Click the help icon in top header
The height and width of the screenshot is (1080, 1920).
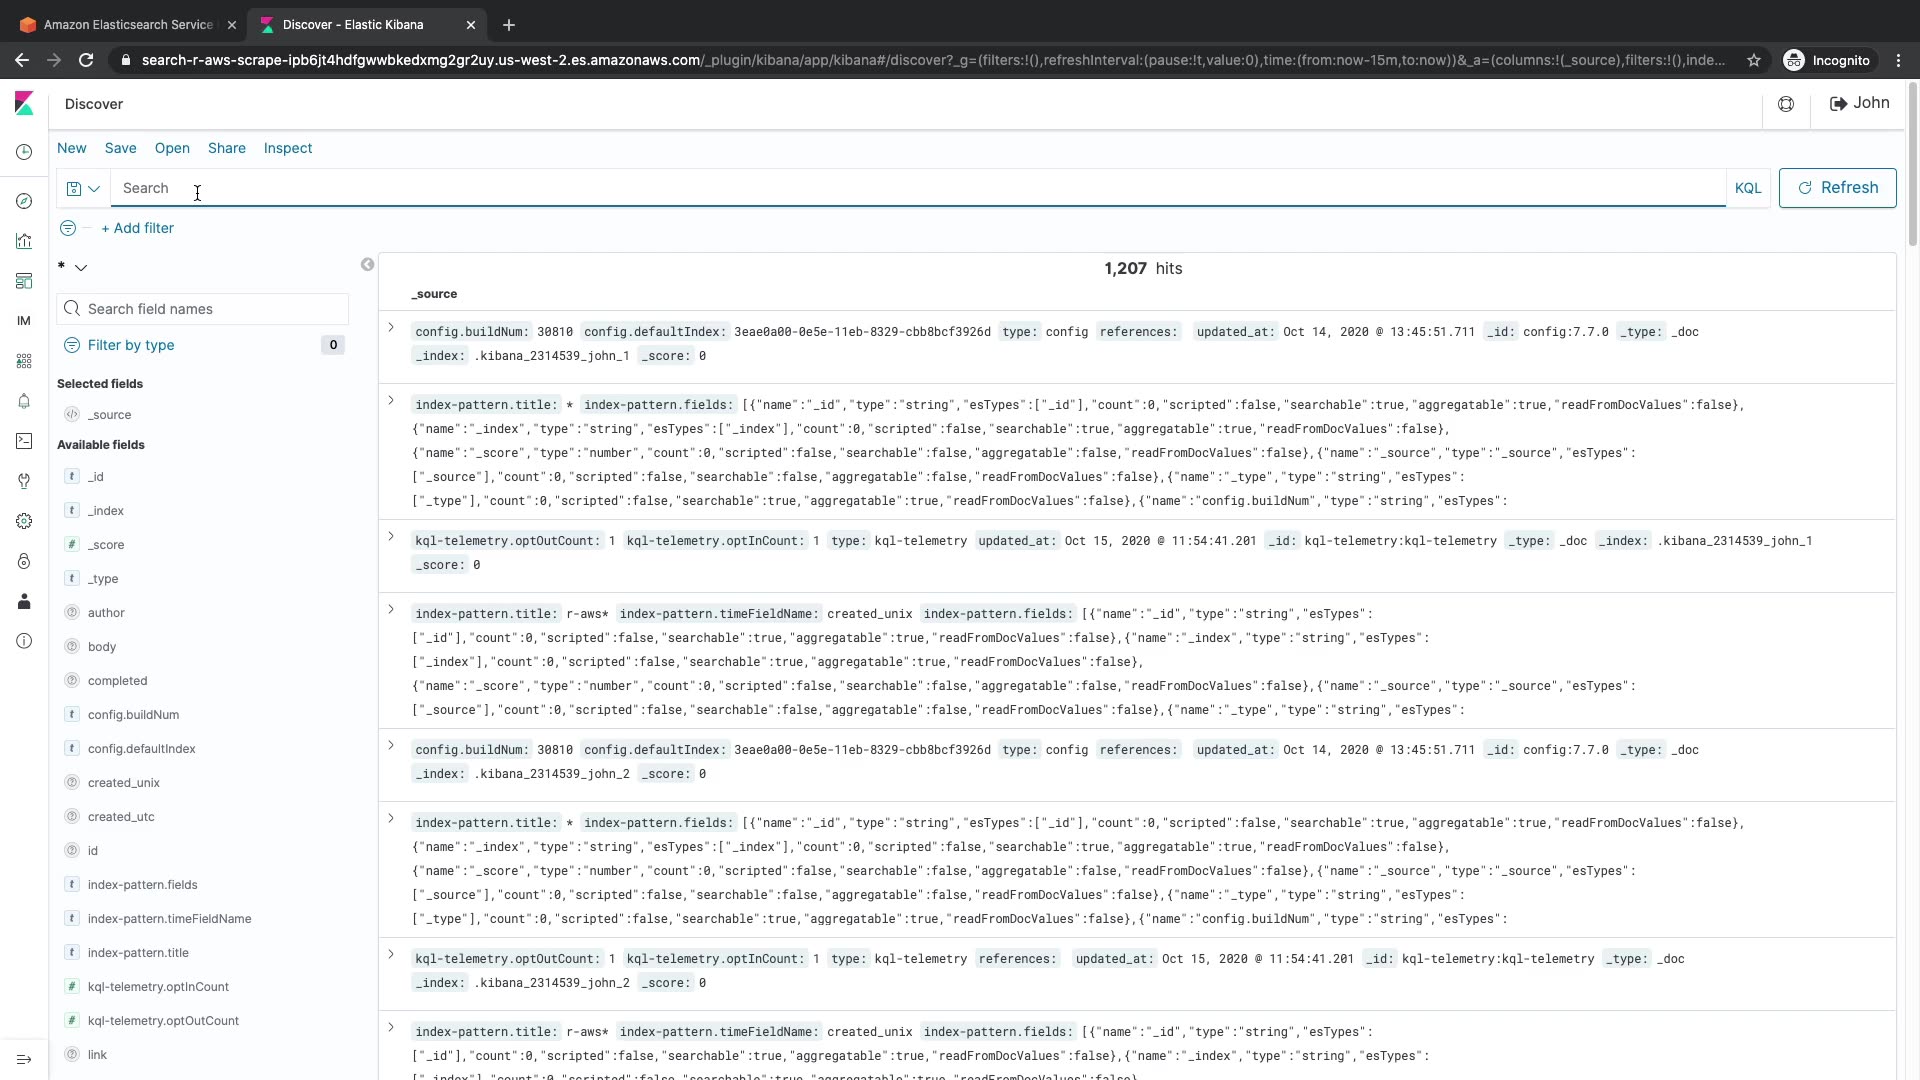pos(1786,104)
